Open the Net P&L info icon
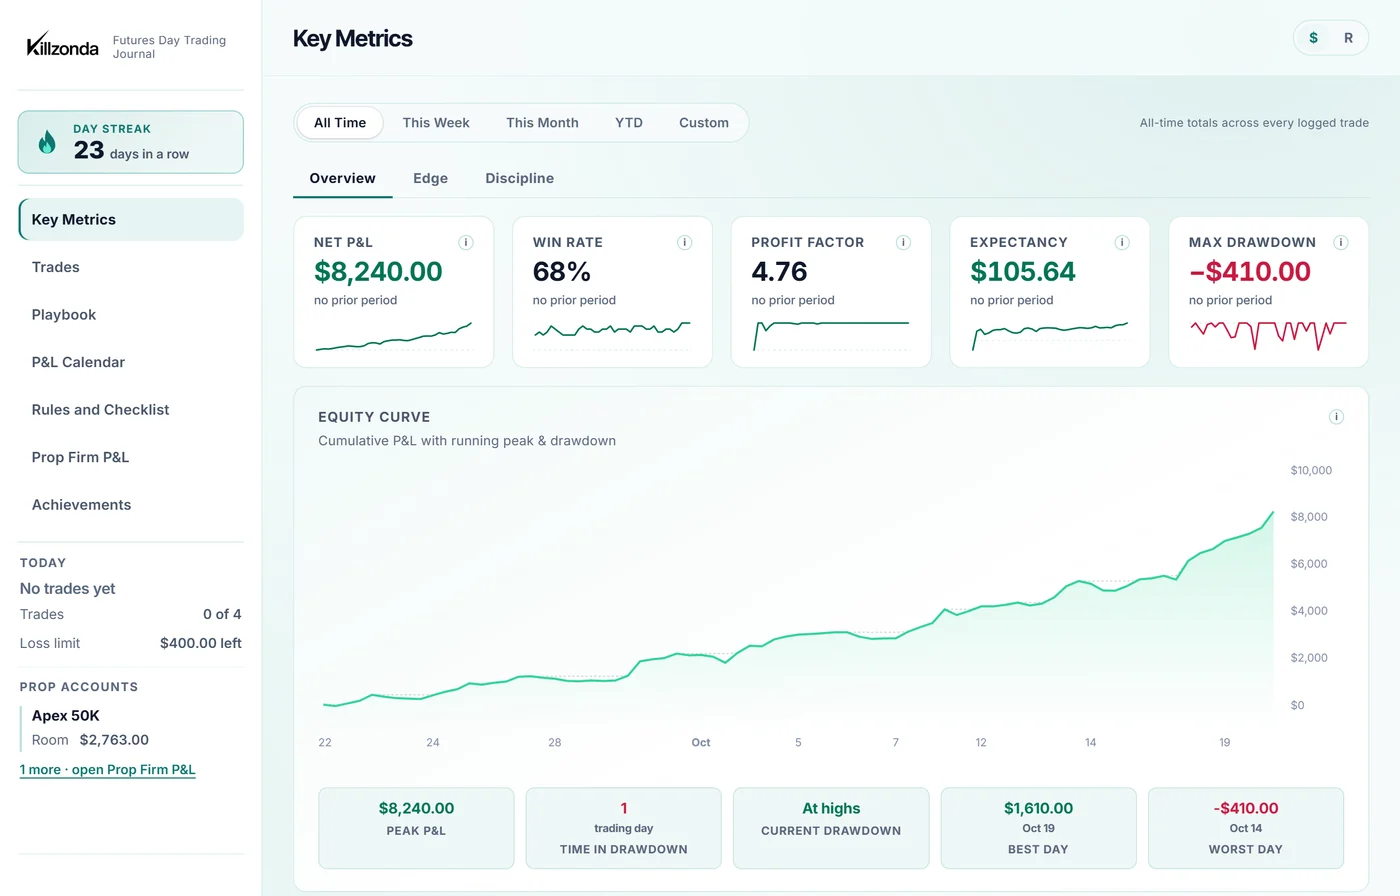Viewport: 1400px width, 896px height. coord(466,242)
